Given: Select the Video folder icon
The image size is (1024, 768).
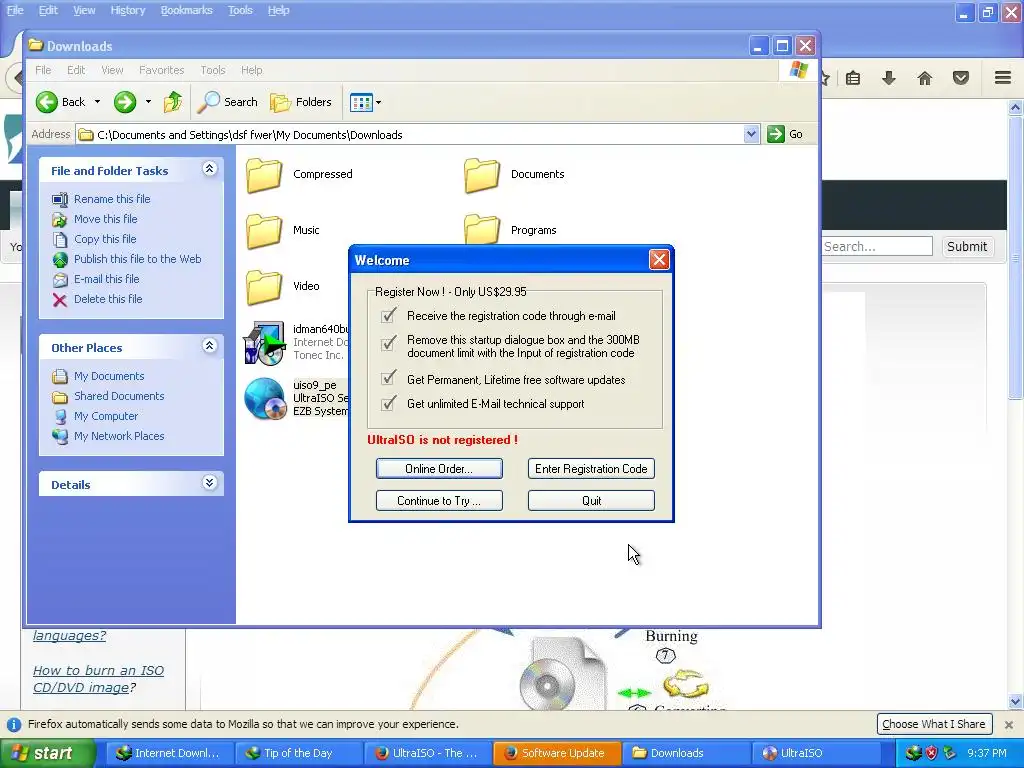Looking at the screenshot, I should click(x=264, y=287).
